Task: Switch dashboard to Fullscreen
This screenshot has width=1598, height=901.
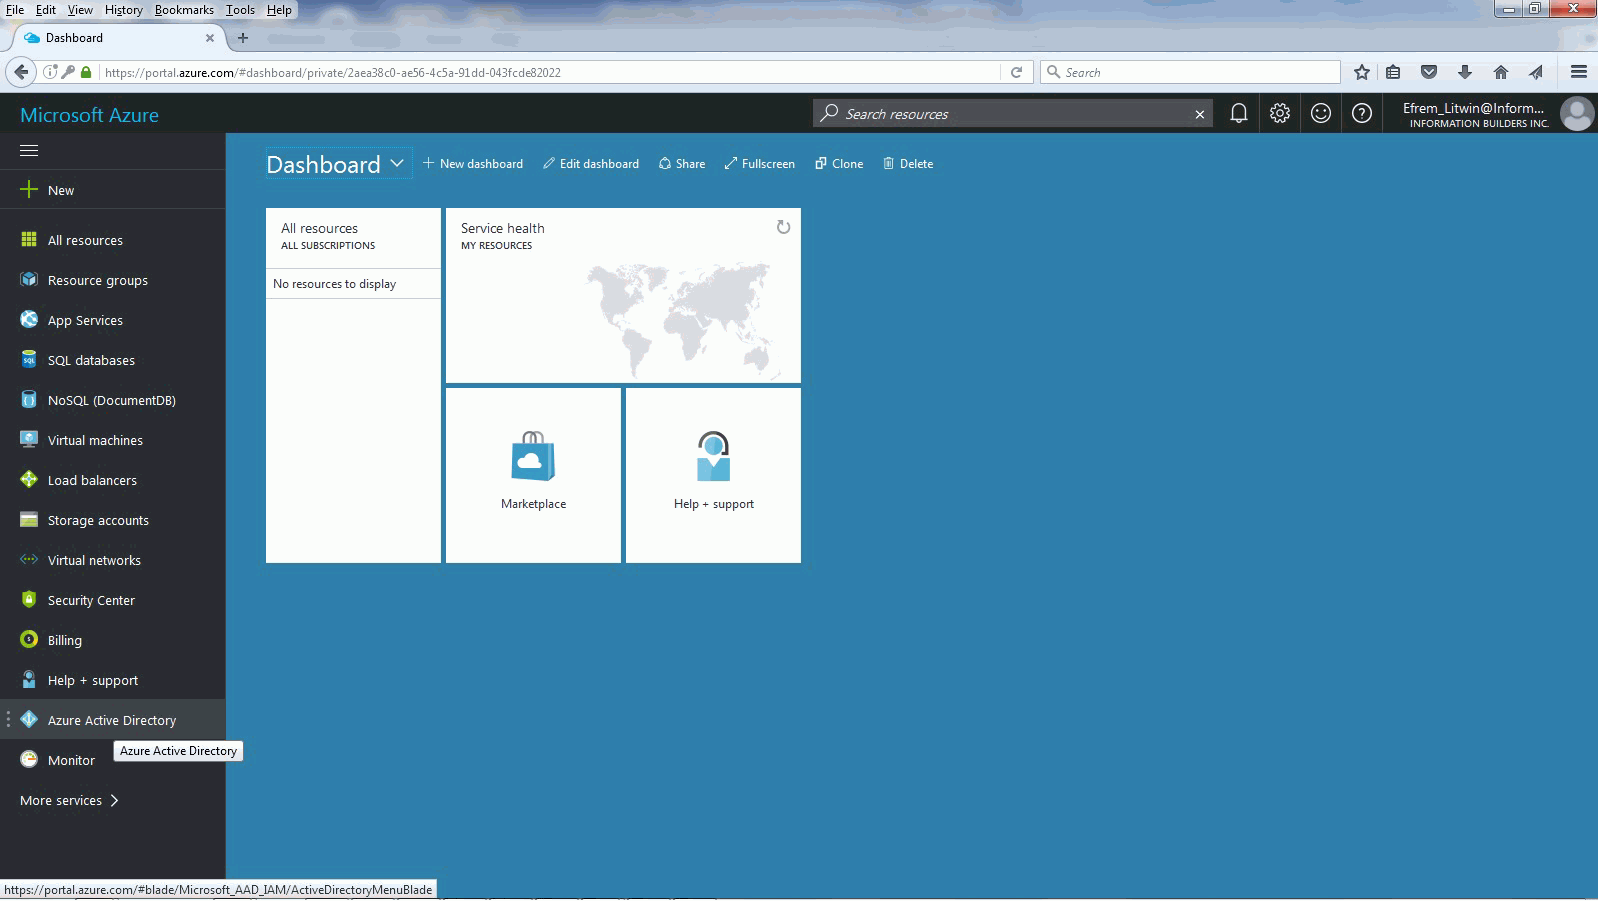Action: (x=760, y=164)
